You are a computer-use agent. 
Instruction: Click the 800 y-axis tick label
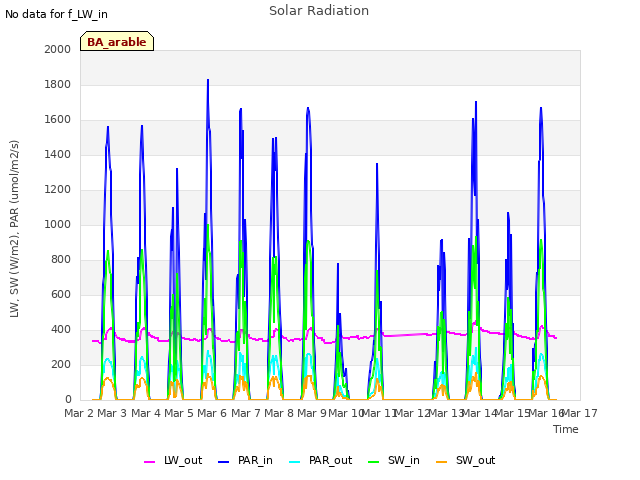pyautogui.click(x=61, y=260)
